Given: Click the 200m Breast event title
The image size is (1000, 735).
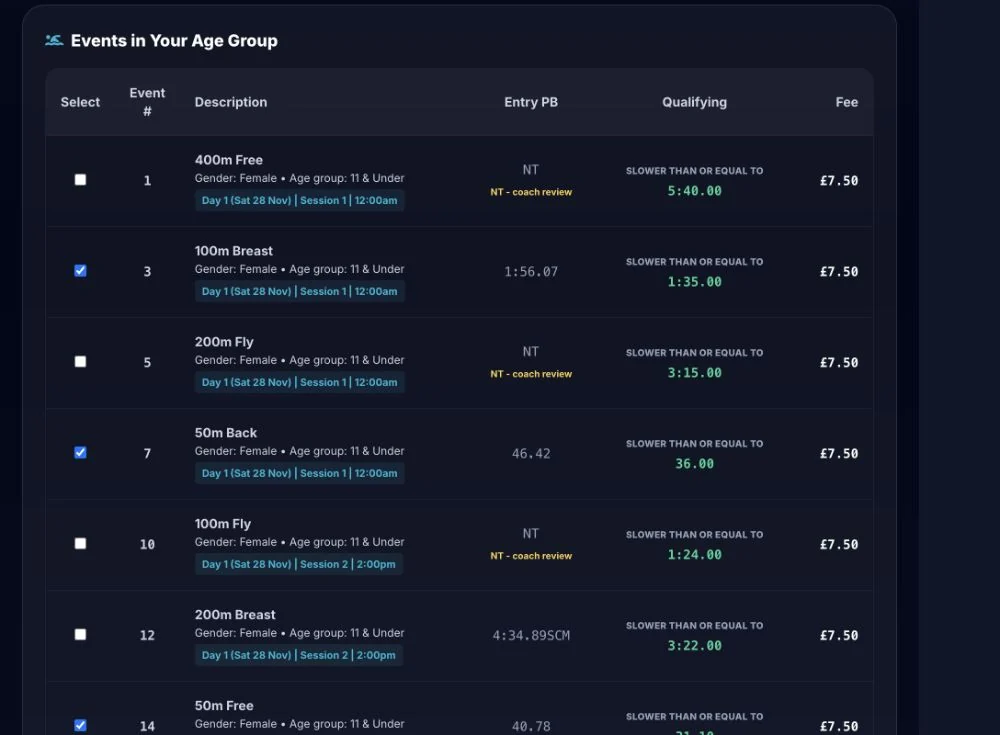Looking at the screenshot, I should click(235, 614).
